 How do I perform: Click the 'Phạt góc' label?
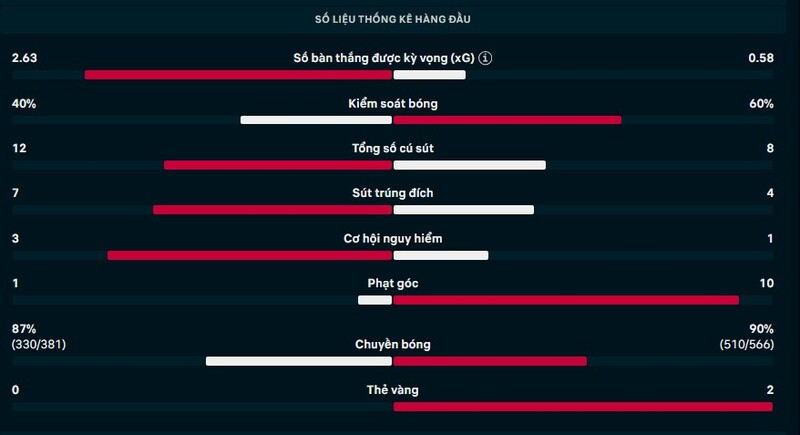pyautogui.click(x=393, y=283)
